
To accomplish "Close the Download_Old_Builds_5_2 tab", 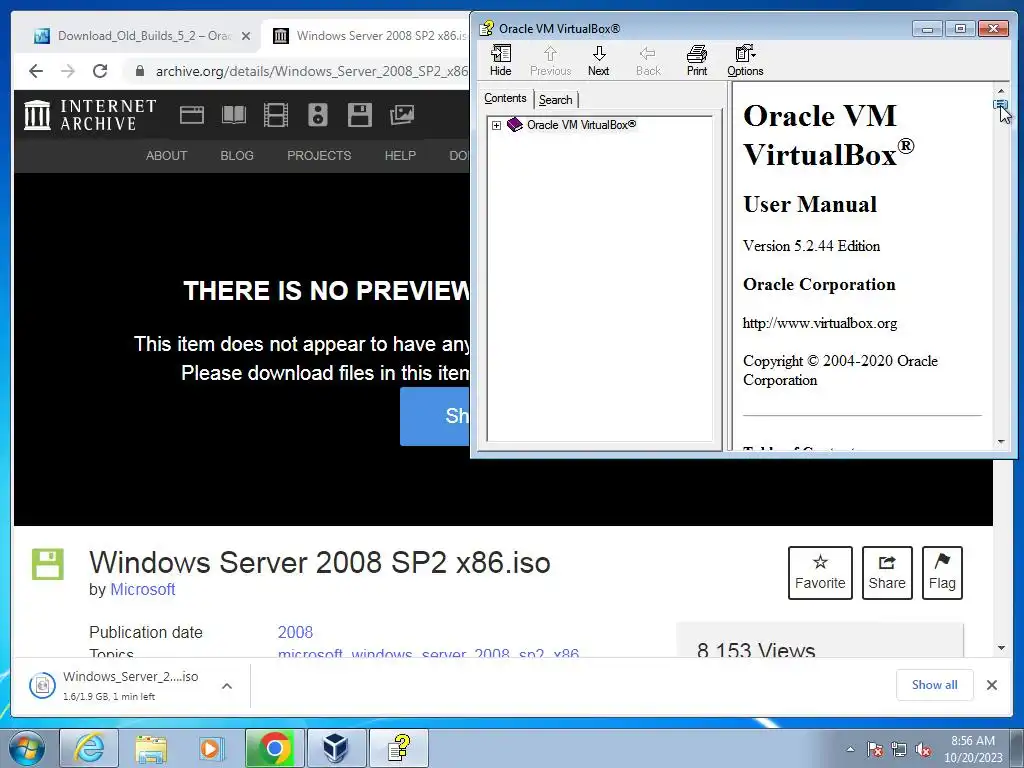I will [x=246, y=36].
